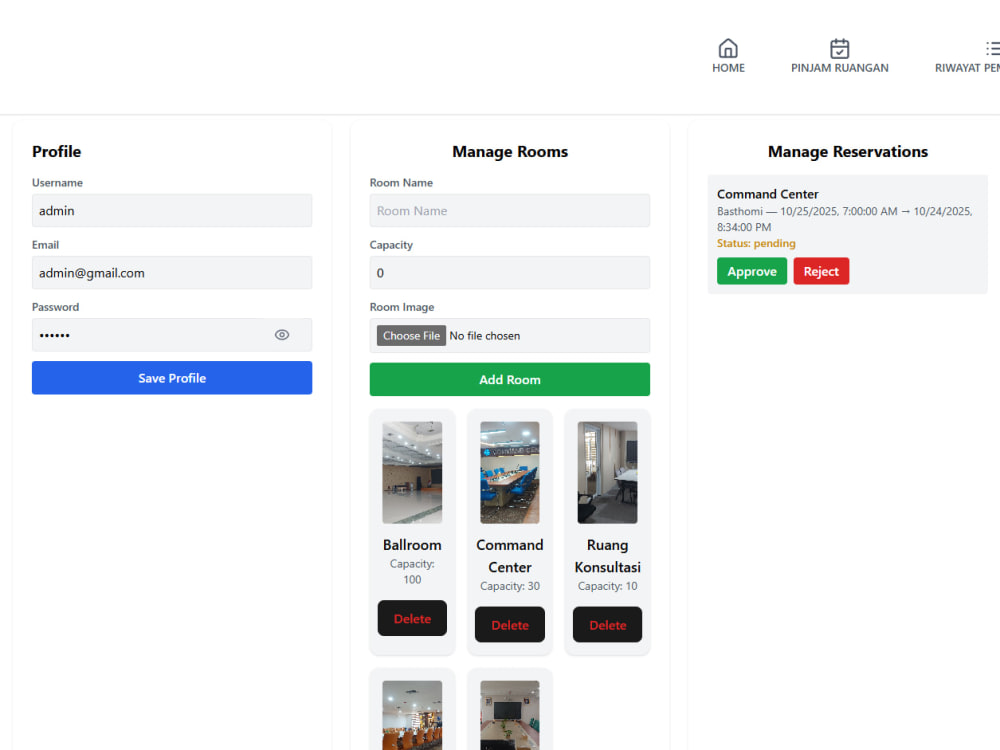Click the 'Room Image' label
Image resolution: width=1000 pixels, height=750 pixels.
click(x=402, y=307)
